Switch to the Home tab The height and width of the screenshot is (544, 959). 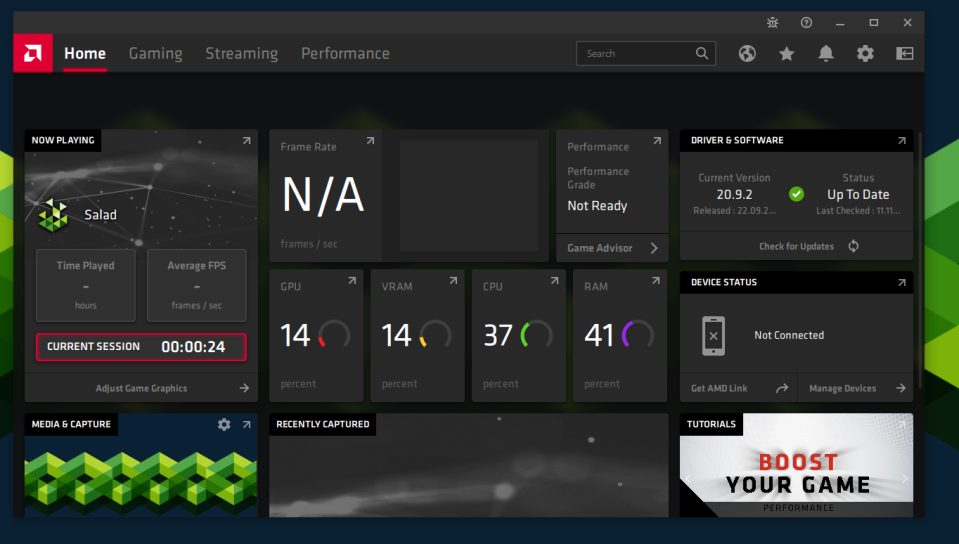tap(85, 54)
